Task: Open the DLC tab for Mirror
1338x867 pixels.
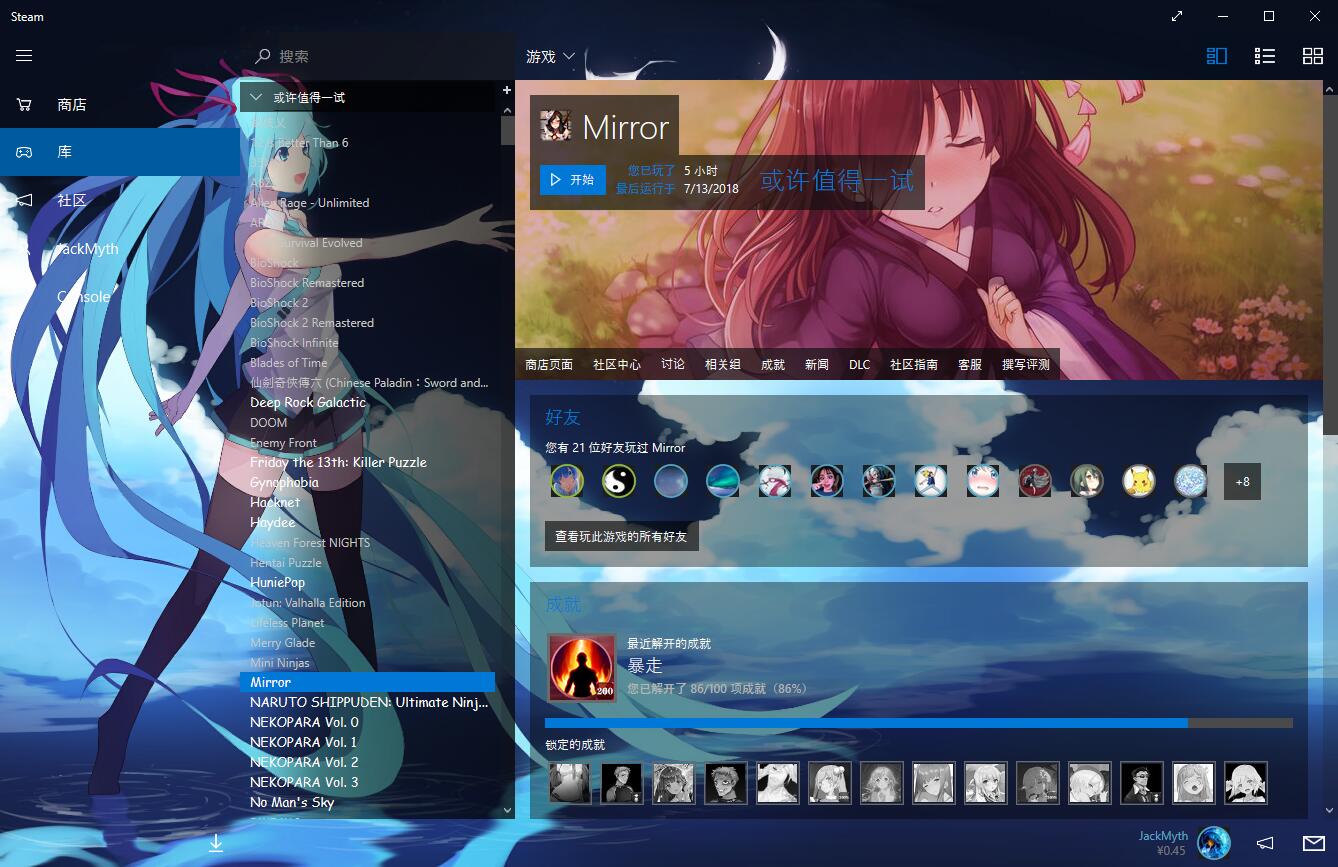Action: pyautogui.click(x=860, y=365)
